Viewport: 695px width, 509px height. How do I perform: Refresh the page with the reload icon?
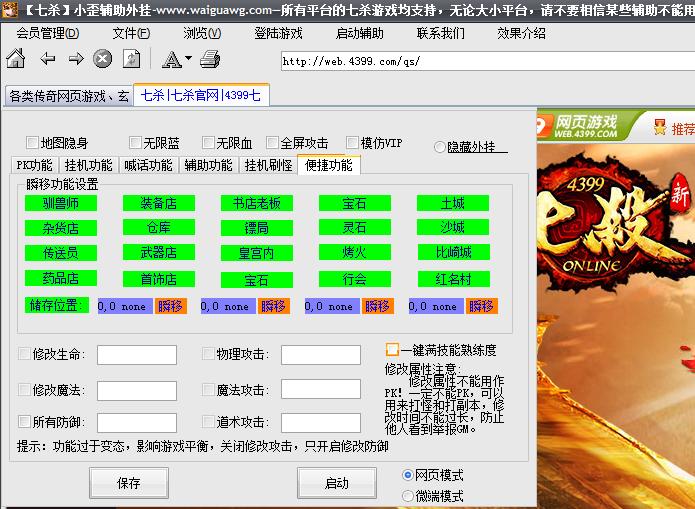point(131,59)
